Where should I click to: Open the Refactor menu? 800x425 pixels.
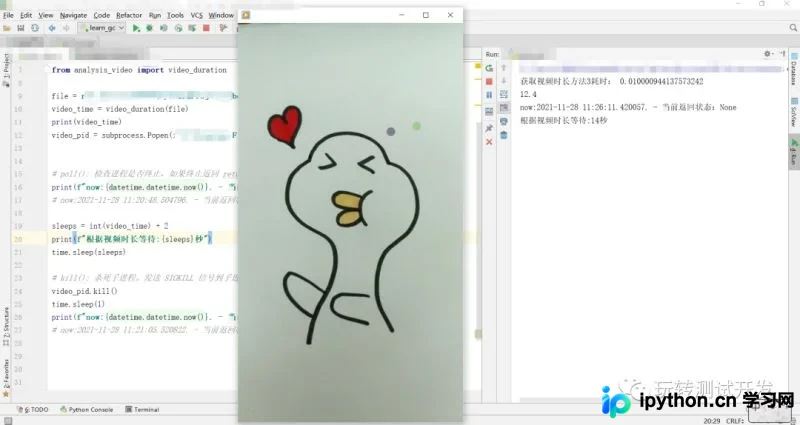pyautogui.click(x=129, y=15)
